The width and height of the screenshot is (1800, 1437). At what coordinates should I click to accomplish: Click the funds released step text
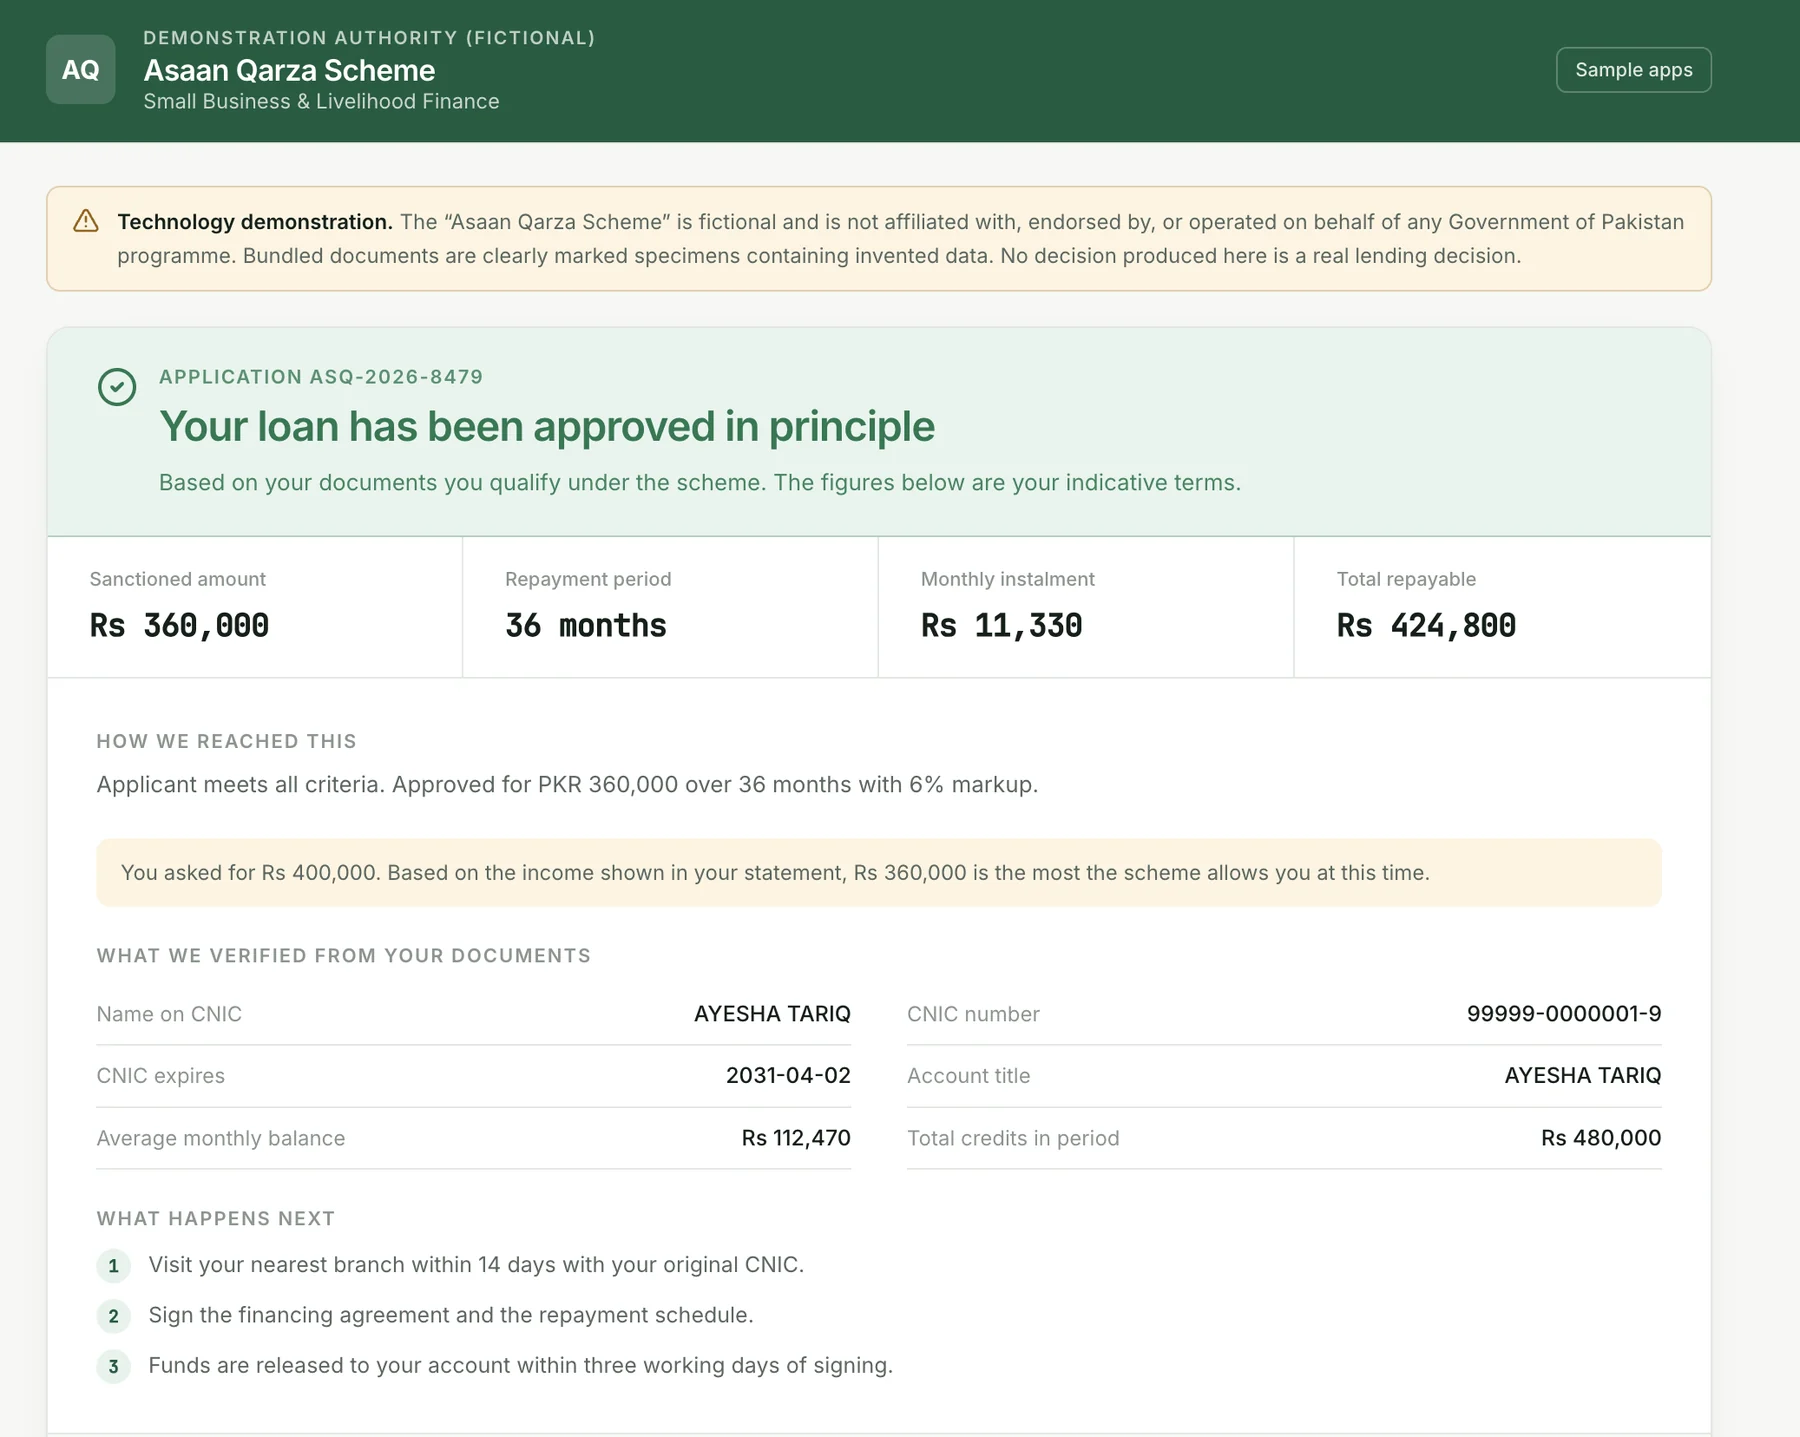coord(520,1365)
